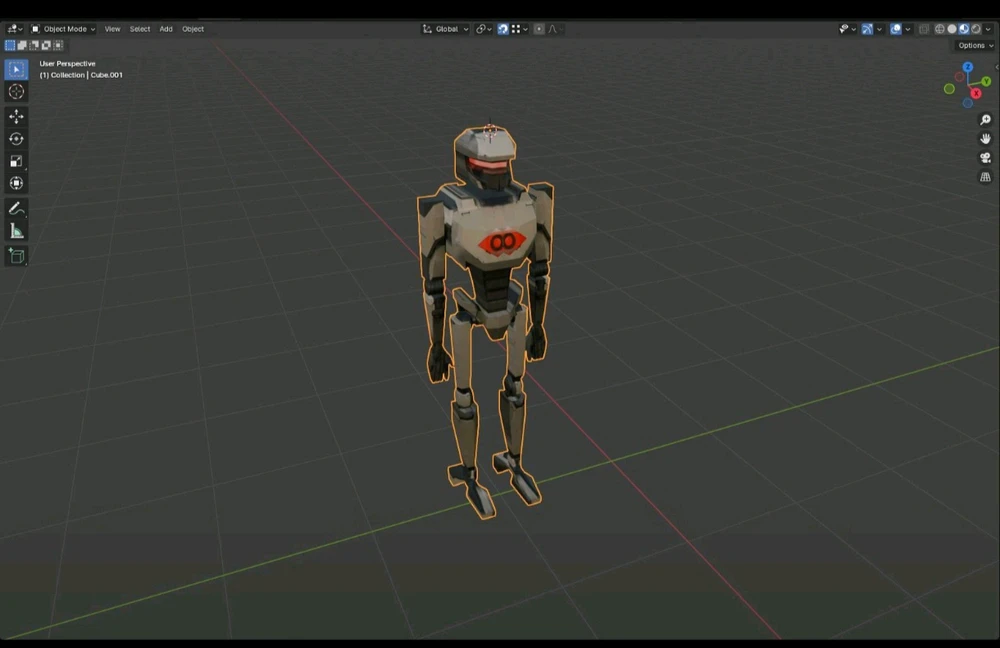Screen dimensions: 1000x648
Task: Open the editor type dropdown
Action: click(x=15, y=29)
